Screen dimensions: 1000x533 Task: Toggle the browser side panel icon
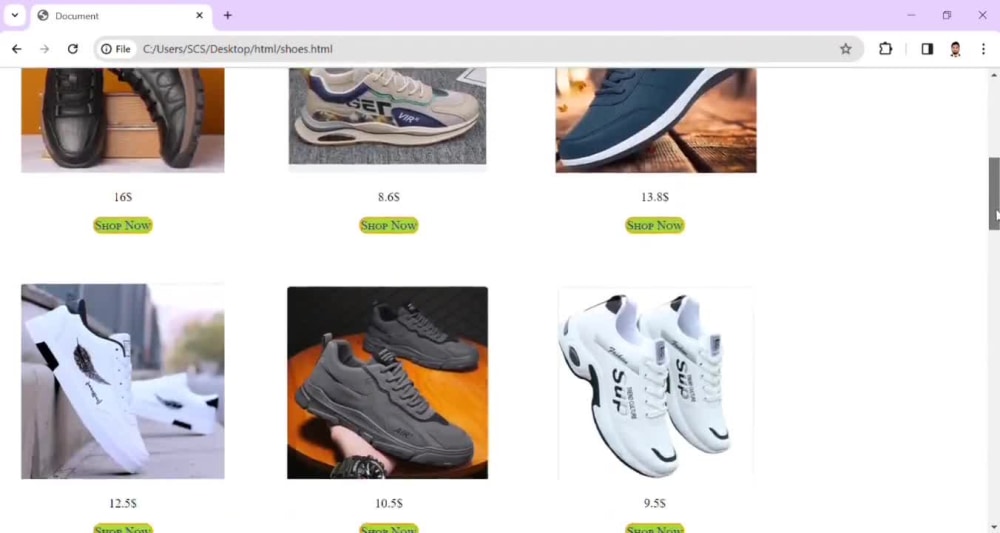pos(927,49)
